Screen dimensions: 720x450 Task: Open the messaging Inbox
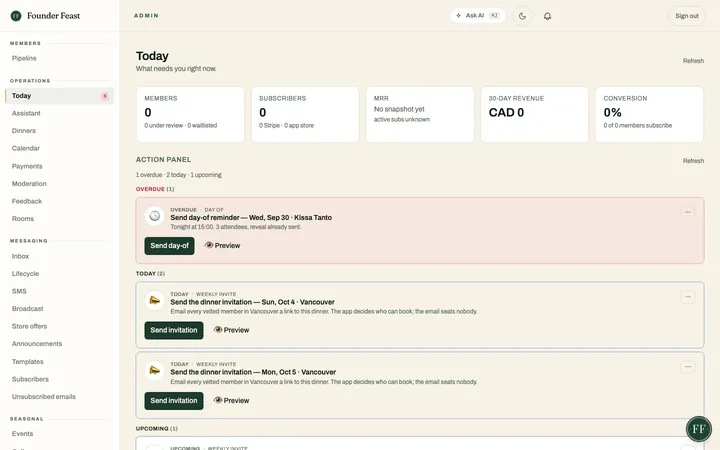click(x=20, y=256)
